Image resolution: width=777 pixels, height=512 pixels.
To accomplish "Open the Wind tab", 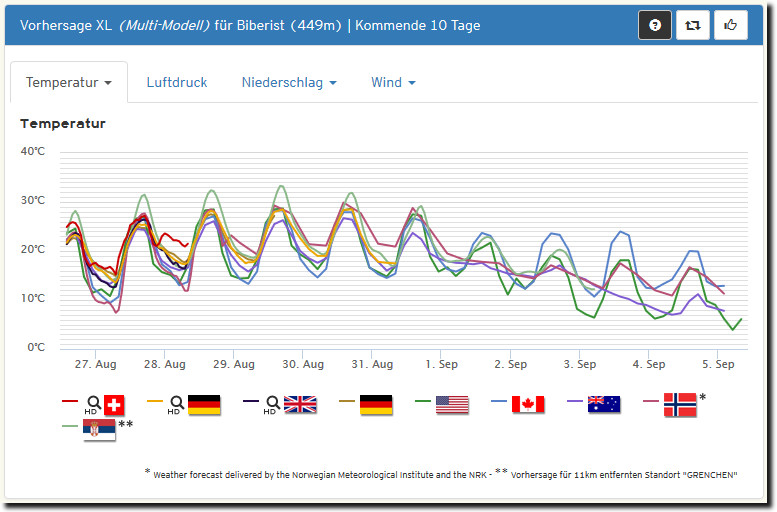I will point(393,82).
